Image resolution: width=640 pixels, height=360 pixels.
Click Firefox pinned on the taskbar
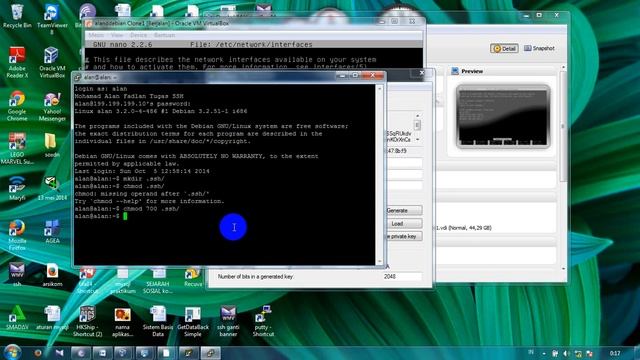tap(38, 353)
